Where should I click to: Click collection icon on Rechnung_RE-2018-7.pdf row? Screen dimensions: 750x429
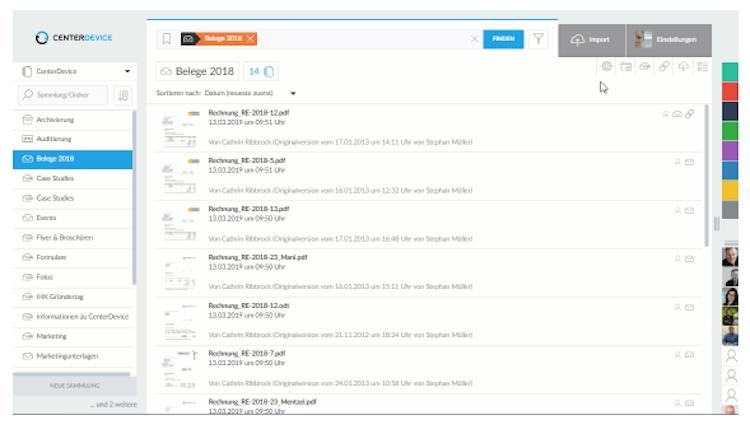click(689, 355)
